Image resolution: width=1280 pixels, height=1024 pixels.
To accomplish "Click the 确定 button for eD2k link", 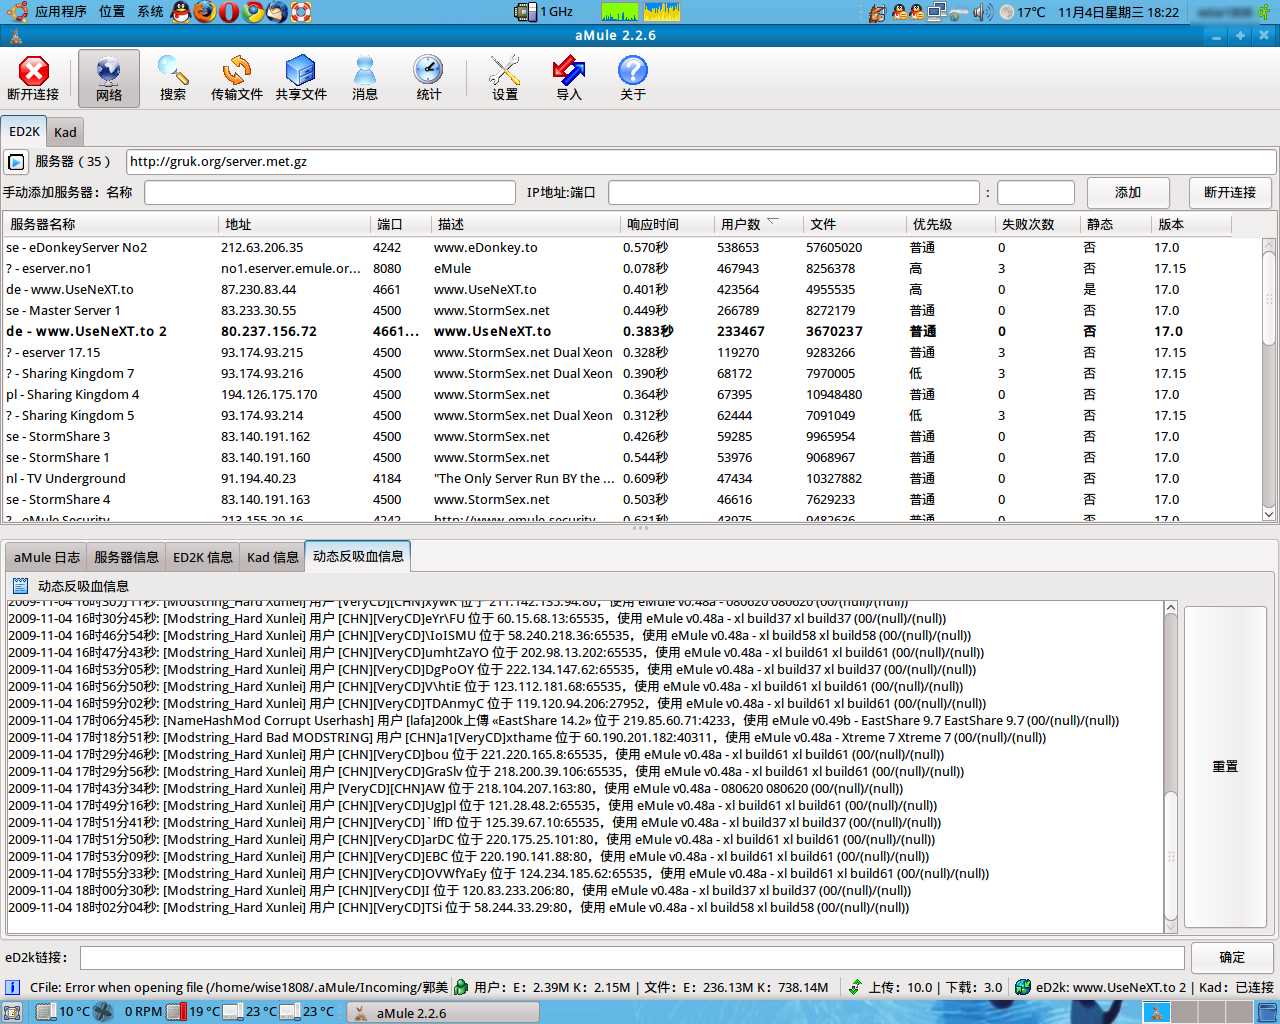I will pyautogui.click(x=1232, y=957).
